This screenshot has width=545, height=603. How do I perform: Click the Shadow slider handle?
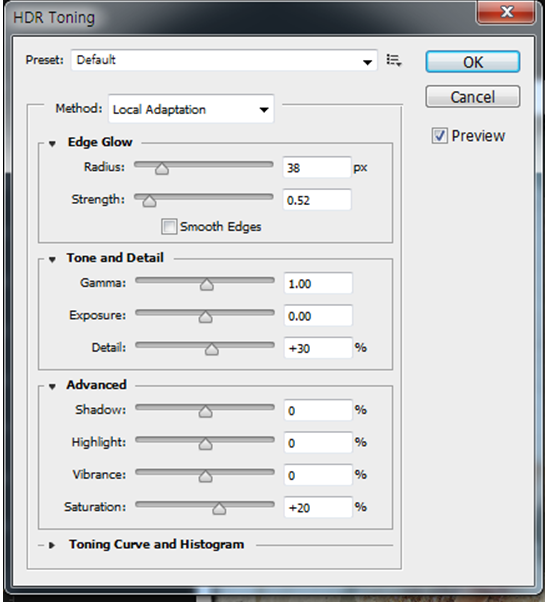point(205,411)
